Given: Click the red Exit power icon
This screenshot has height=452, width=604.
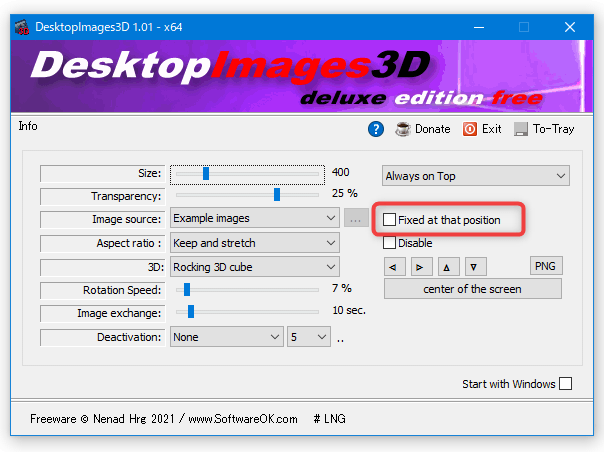Looking at the screenshot, I should (470, 129).
